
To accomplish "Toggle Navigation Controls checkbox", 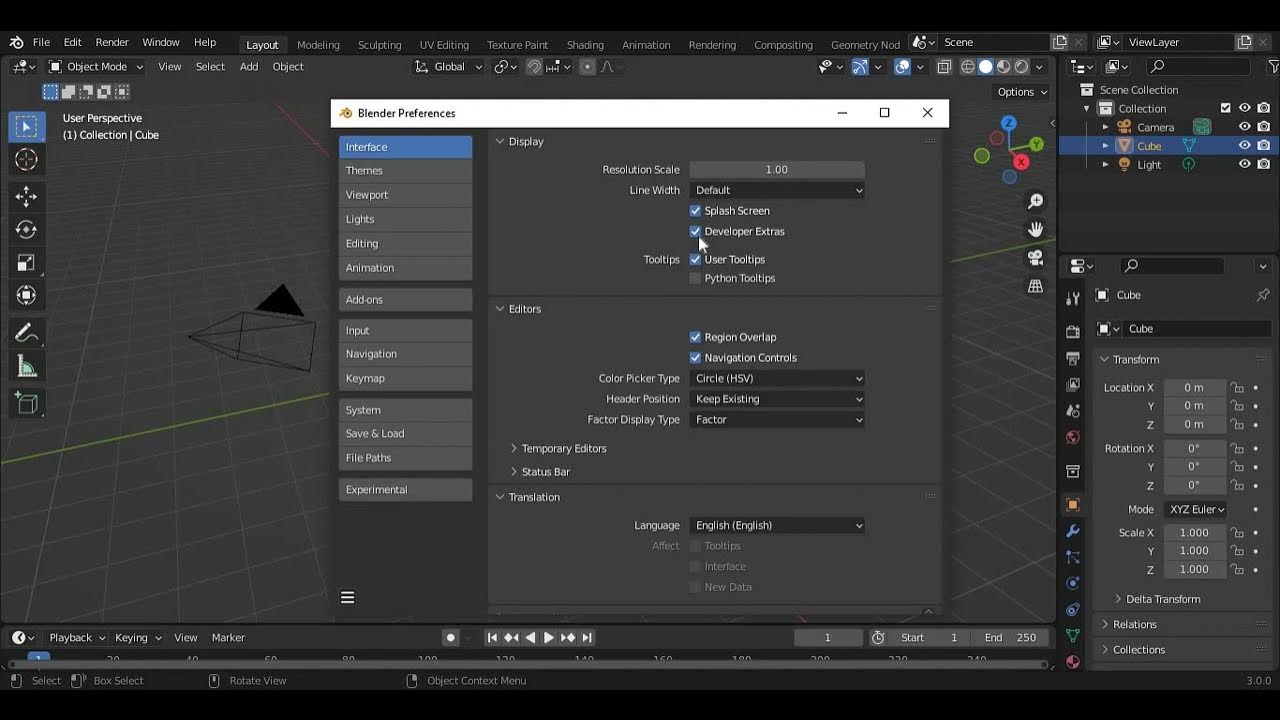I will (x=695, y=357).
